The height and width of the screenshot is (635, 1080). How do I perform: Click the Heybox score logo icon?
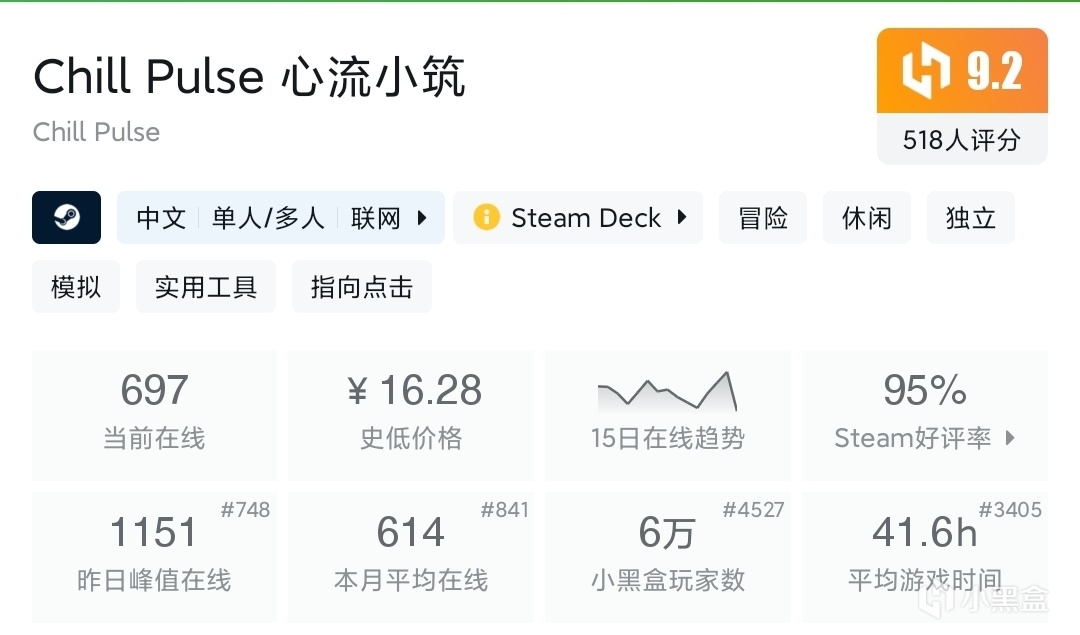(x=928, y=72)
